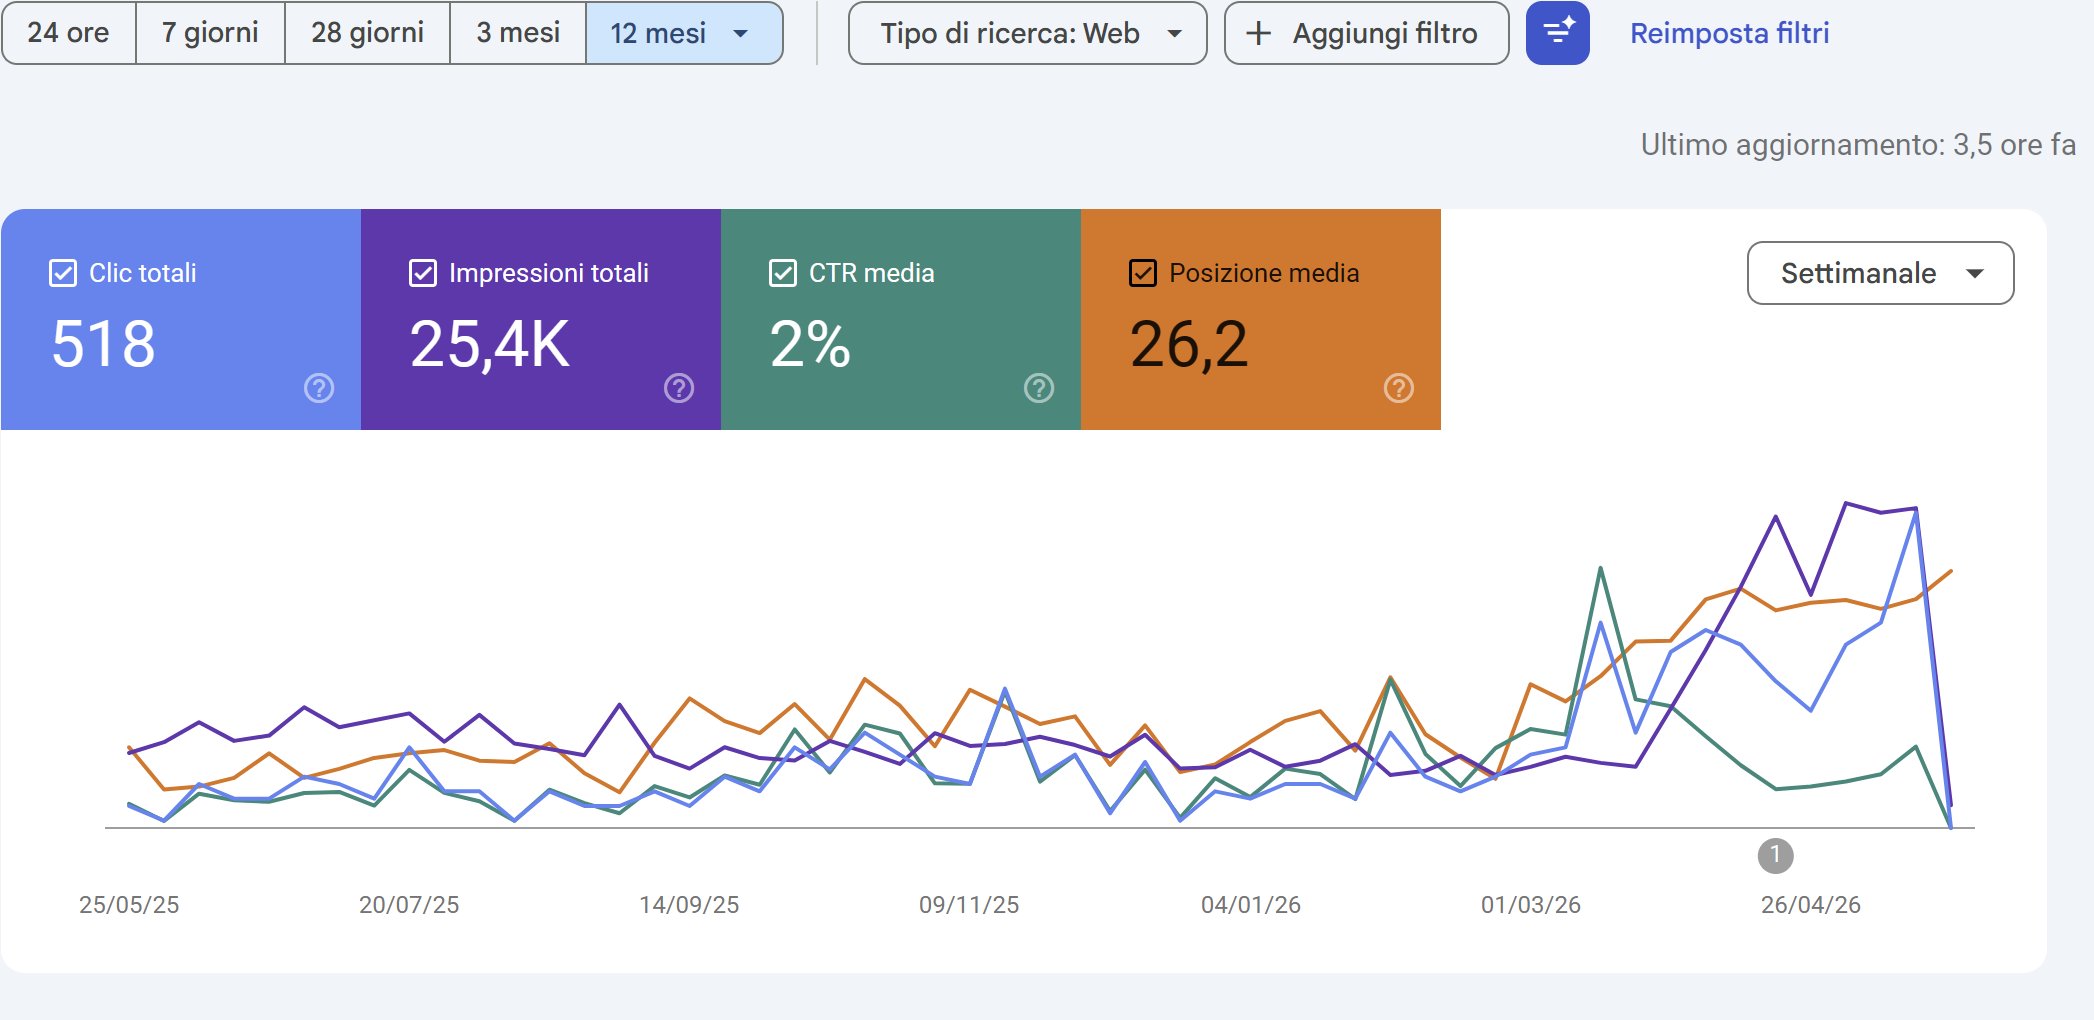Screen dimensions: 2094x1020
Task: Open the Impressioni totali help icon
Action: [679, 388]
